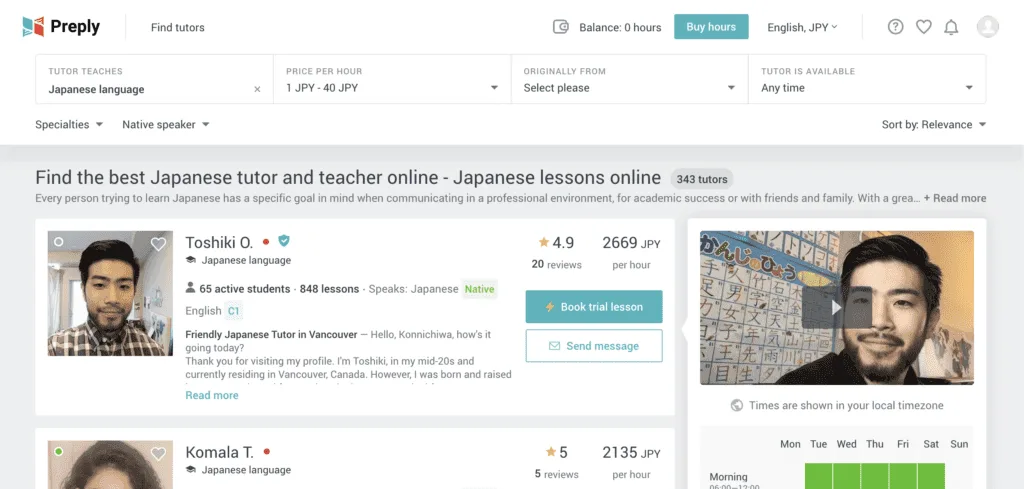Viewport: 1024px width, 489px height.
Task: Open the balance wallet icon
Action: coord(560,27)
